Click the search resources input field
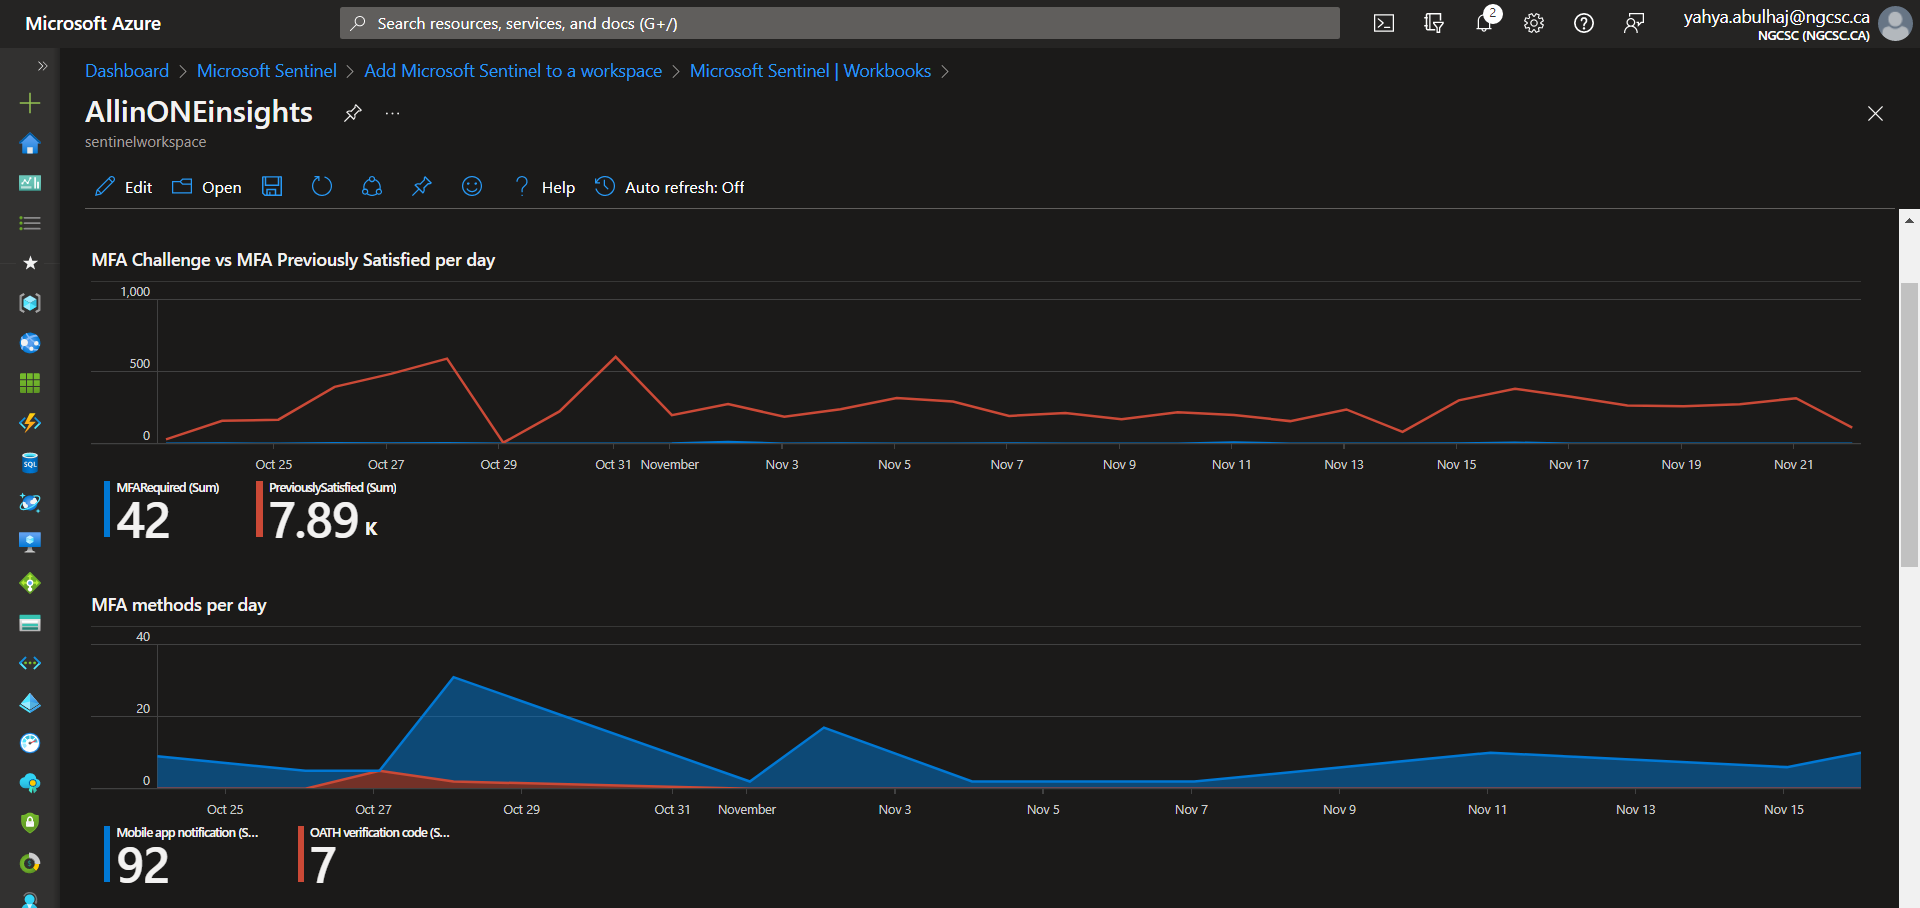The width and height of the screenshot is (1920, 908). click(840, 23)
